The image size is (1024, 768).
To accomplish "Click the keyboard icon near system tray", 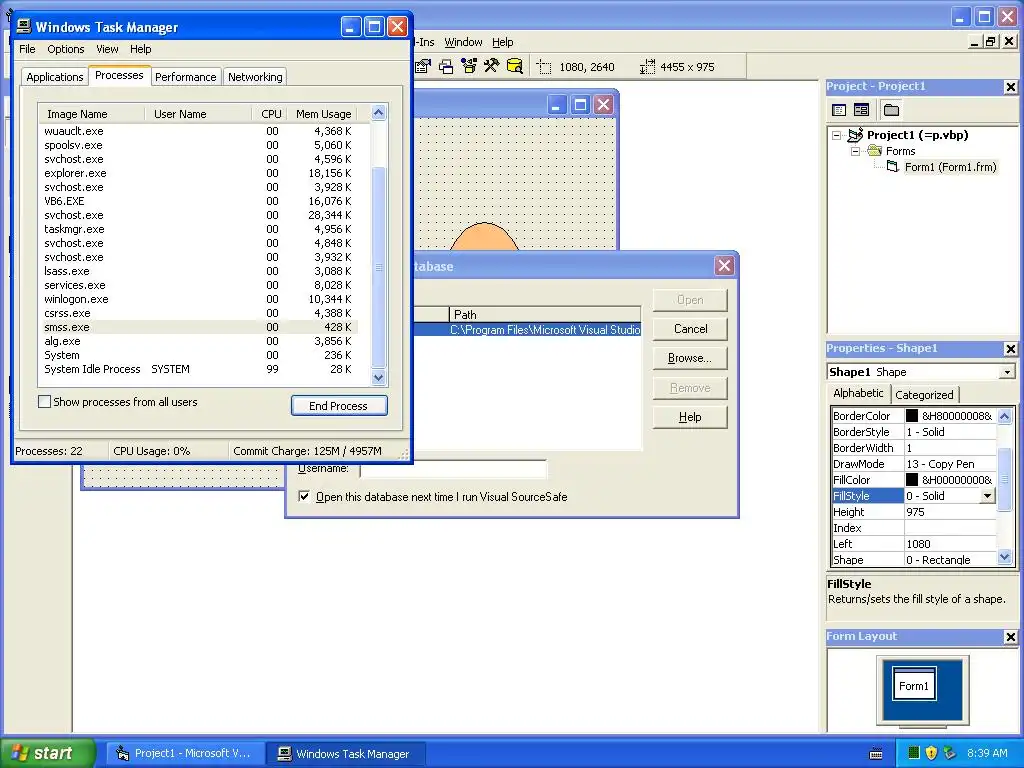I will (x=876, y=754).
